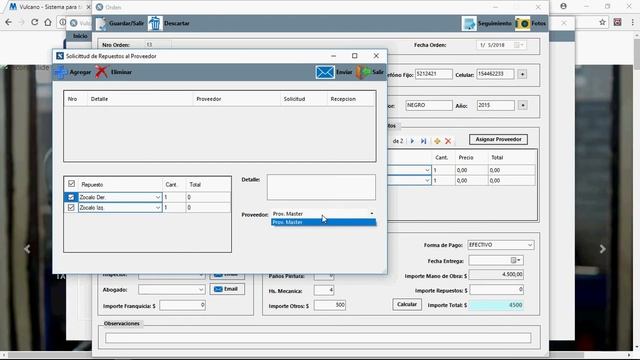
Task: Click previous slide arrow on webpage
Action: tap(27, 249)
